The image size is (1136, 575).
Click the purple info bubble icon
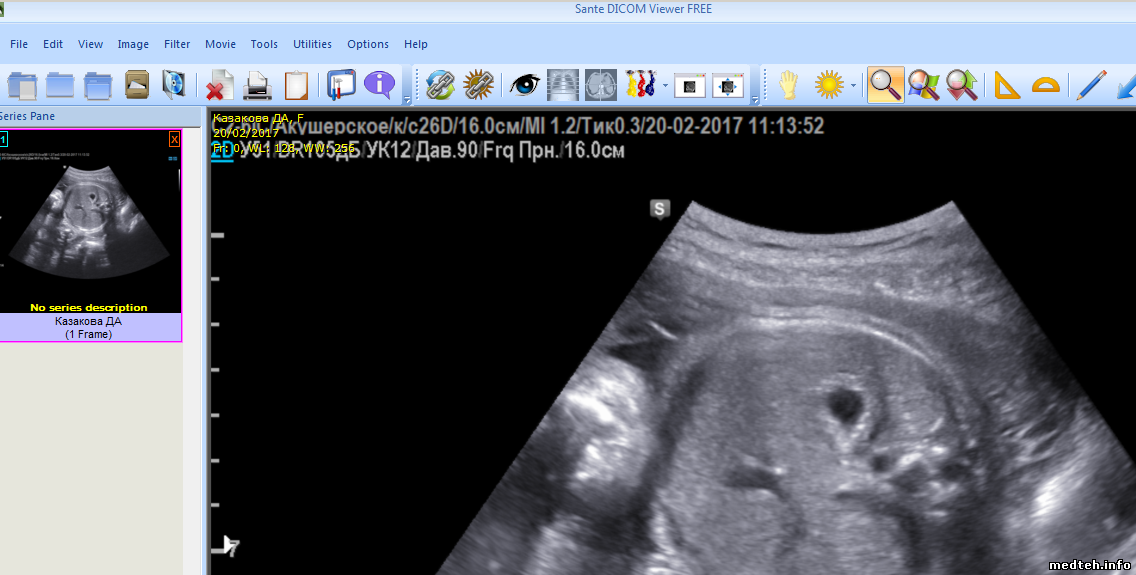[x=379, y=85]
